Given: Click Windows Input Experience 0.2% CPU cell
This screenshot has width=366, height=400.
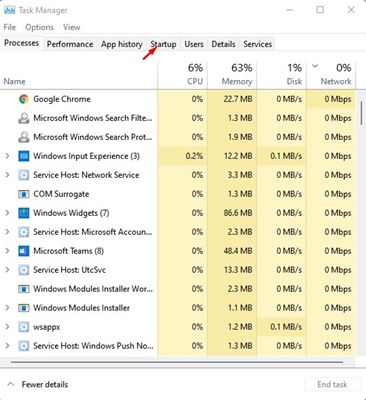Looking at the screenshot, I should click(x=183, y=156).
